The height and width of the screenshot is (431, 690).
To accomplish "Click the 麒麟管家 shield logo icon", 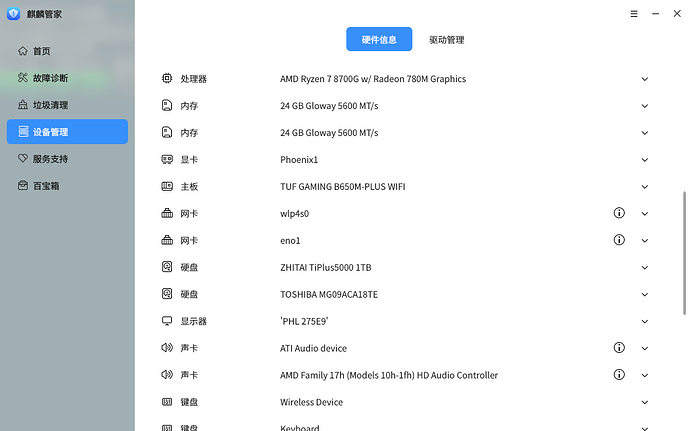I will (x=14, y=14).
